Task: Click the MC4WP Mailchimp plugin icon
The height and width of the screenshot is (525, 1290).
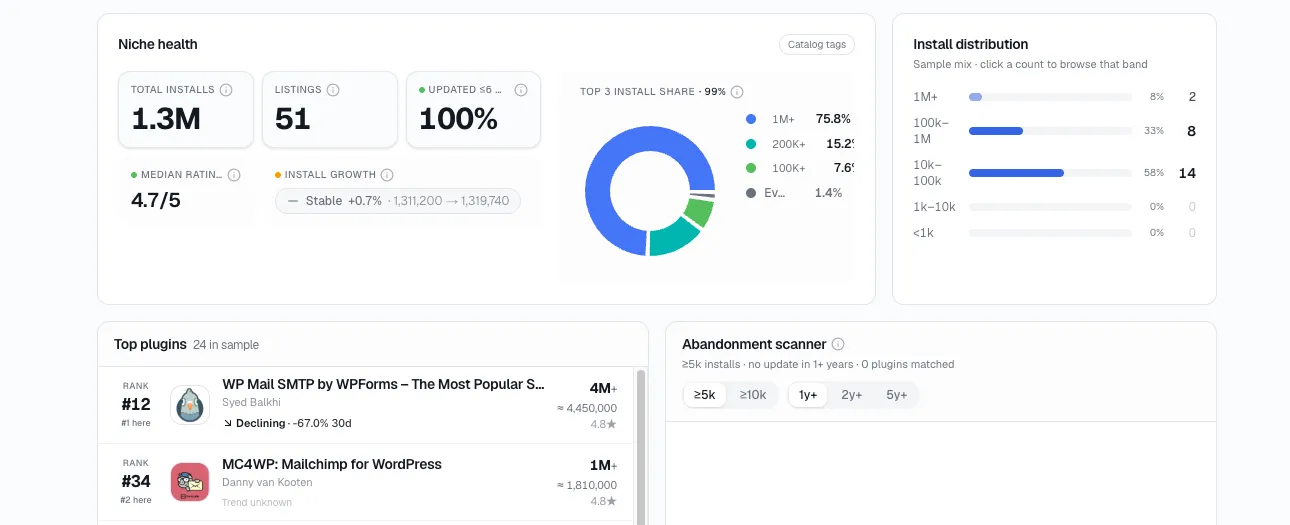Action: [190, 482]
